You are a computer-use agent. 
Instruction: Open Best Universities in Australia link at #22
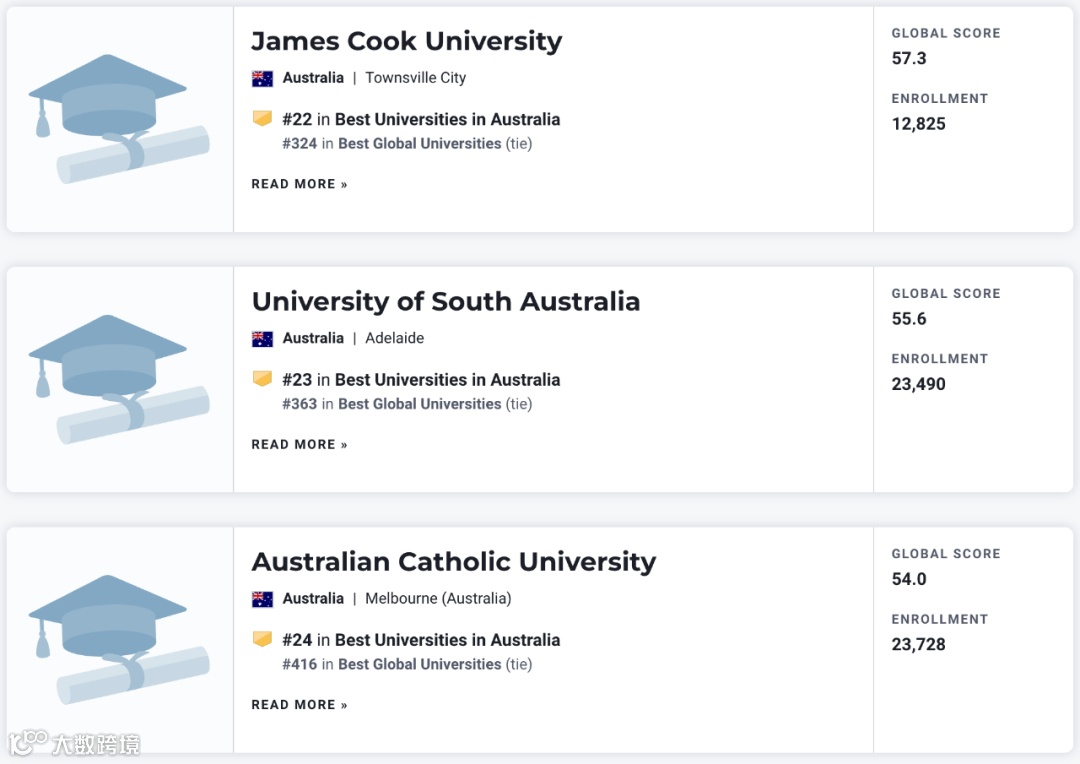(447, 119)
